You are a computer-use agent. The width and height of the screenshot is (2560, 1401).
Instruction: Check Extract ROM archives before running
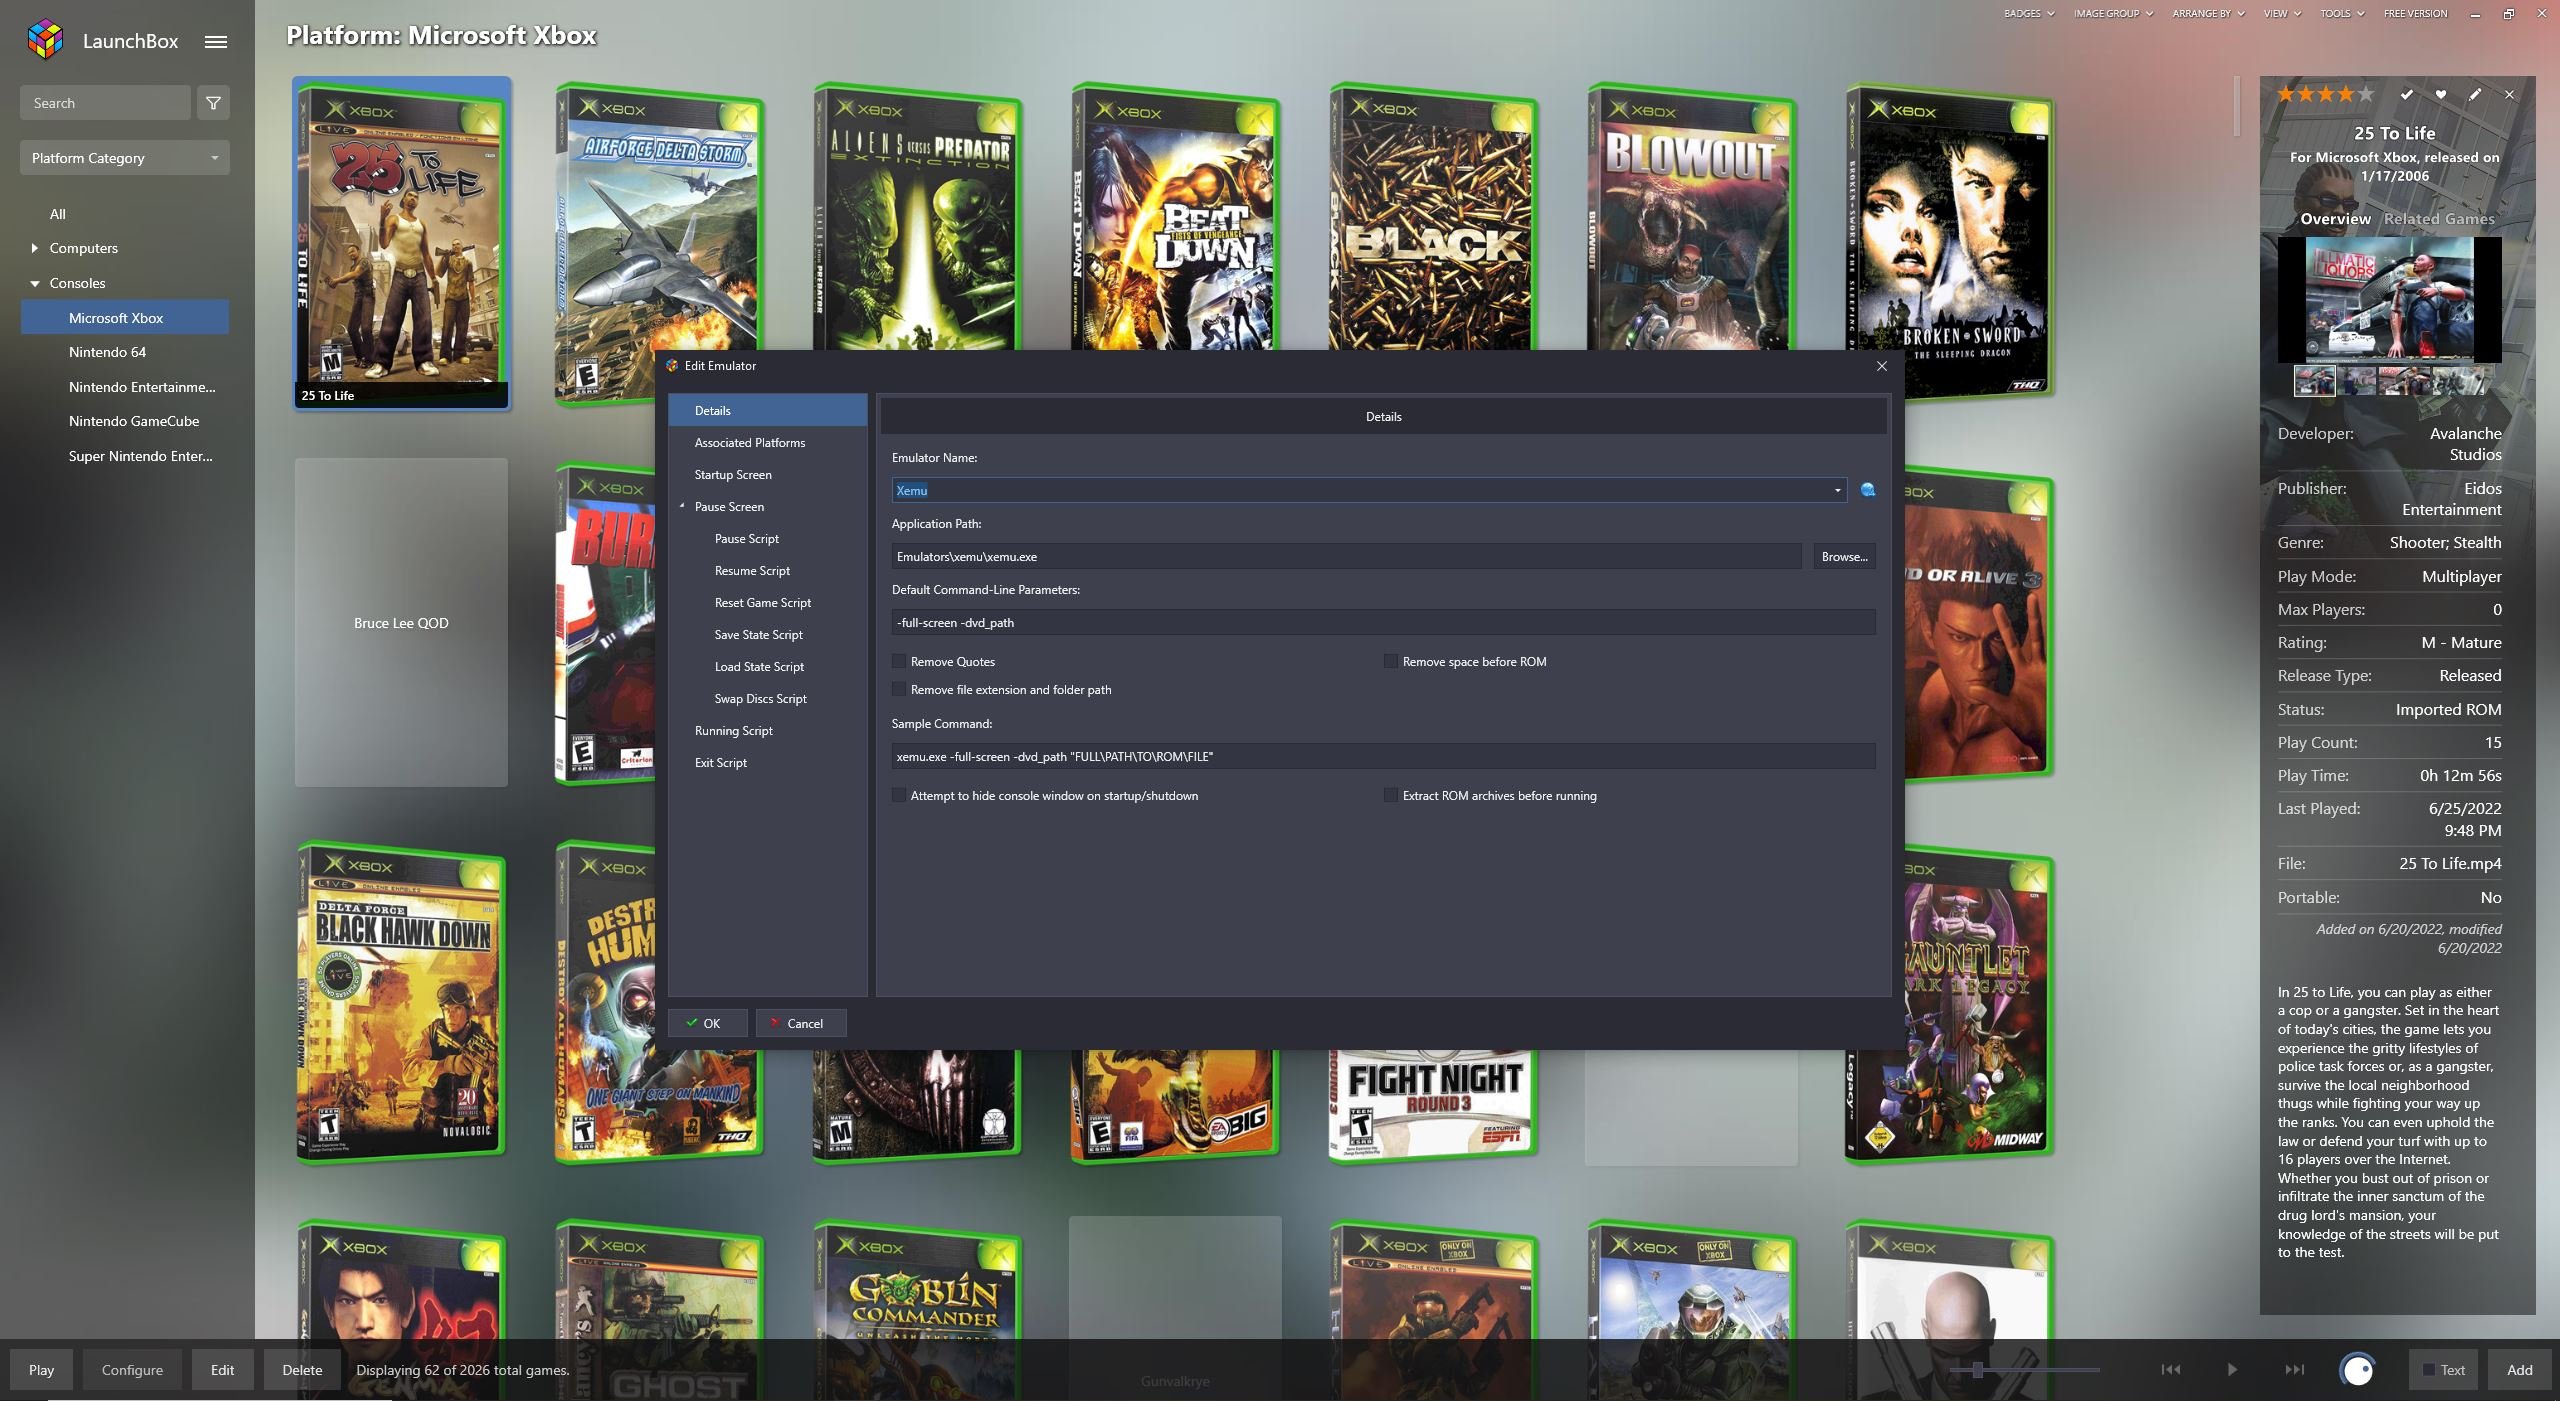(x=1390, y=795)
